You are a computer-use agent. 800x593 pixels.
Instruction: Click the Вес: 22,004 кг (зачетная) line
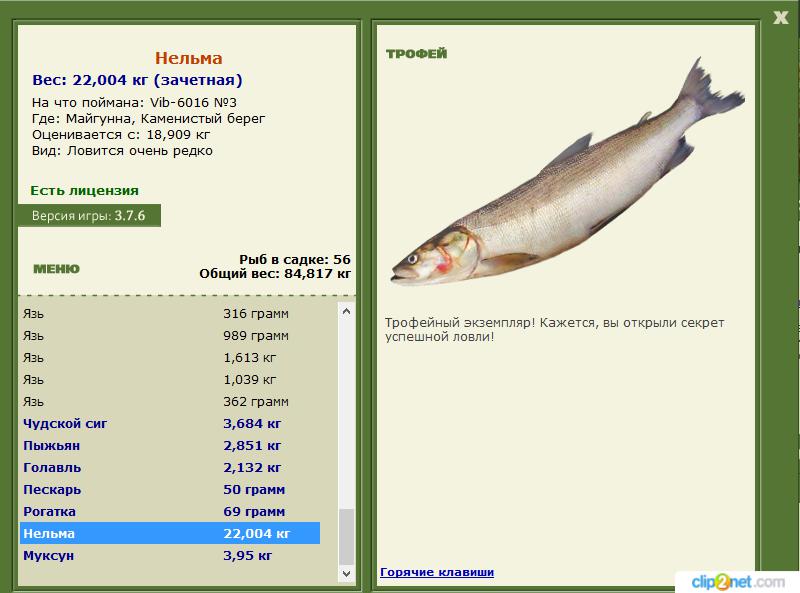pos(137,80)
